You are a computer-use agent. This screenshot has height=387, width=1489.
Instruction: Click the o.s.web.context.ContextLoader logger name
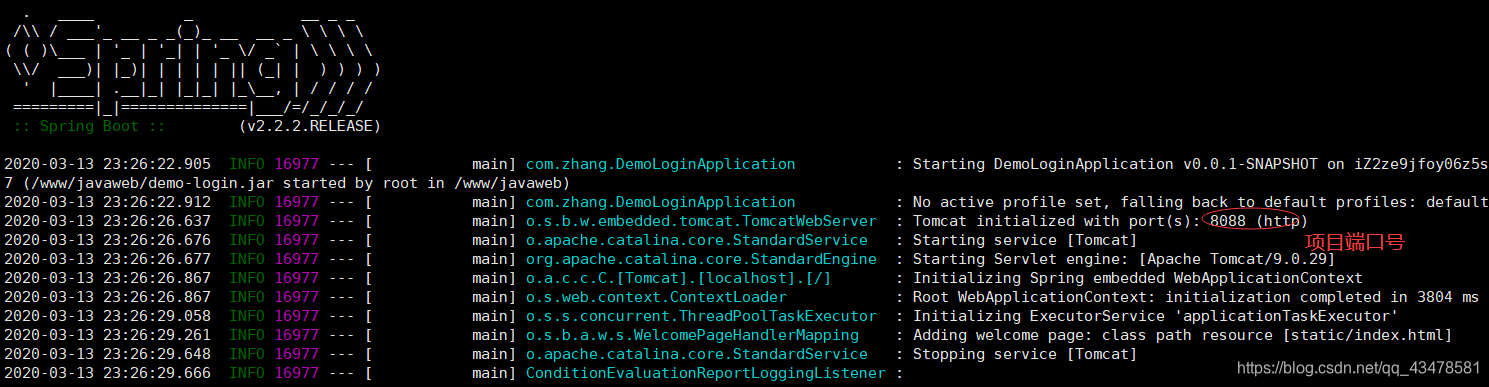click(x=656, y=297)
